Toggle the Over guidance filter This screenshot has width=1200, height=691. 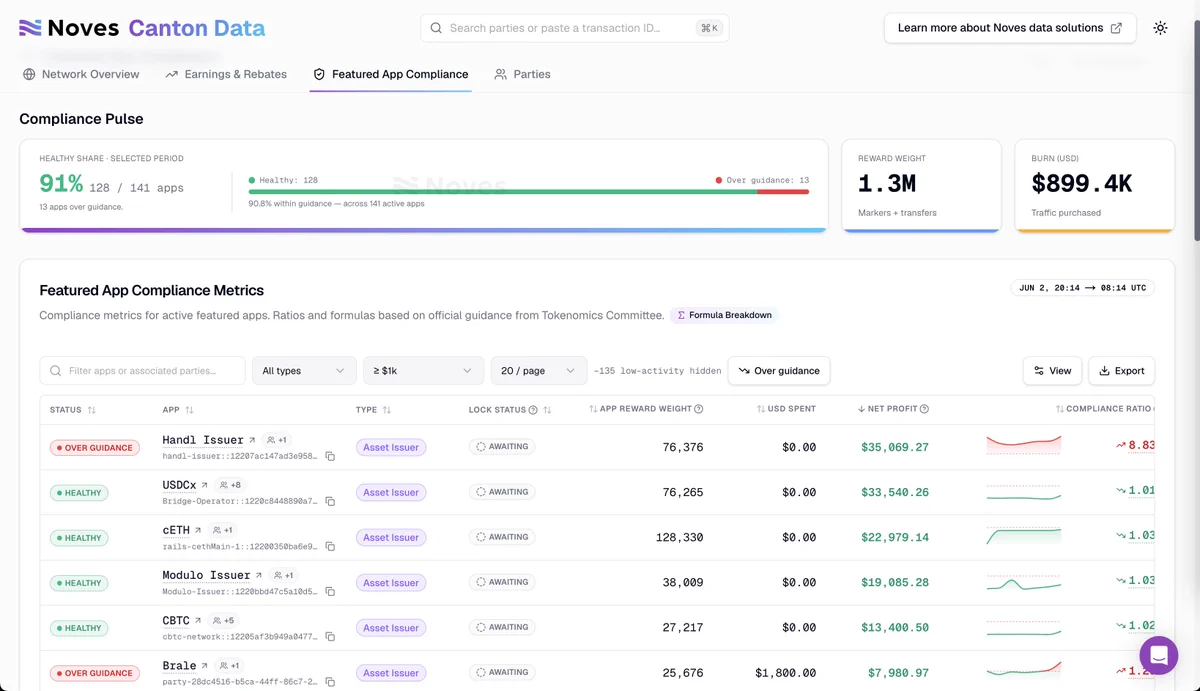[779, 371]
